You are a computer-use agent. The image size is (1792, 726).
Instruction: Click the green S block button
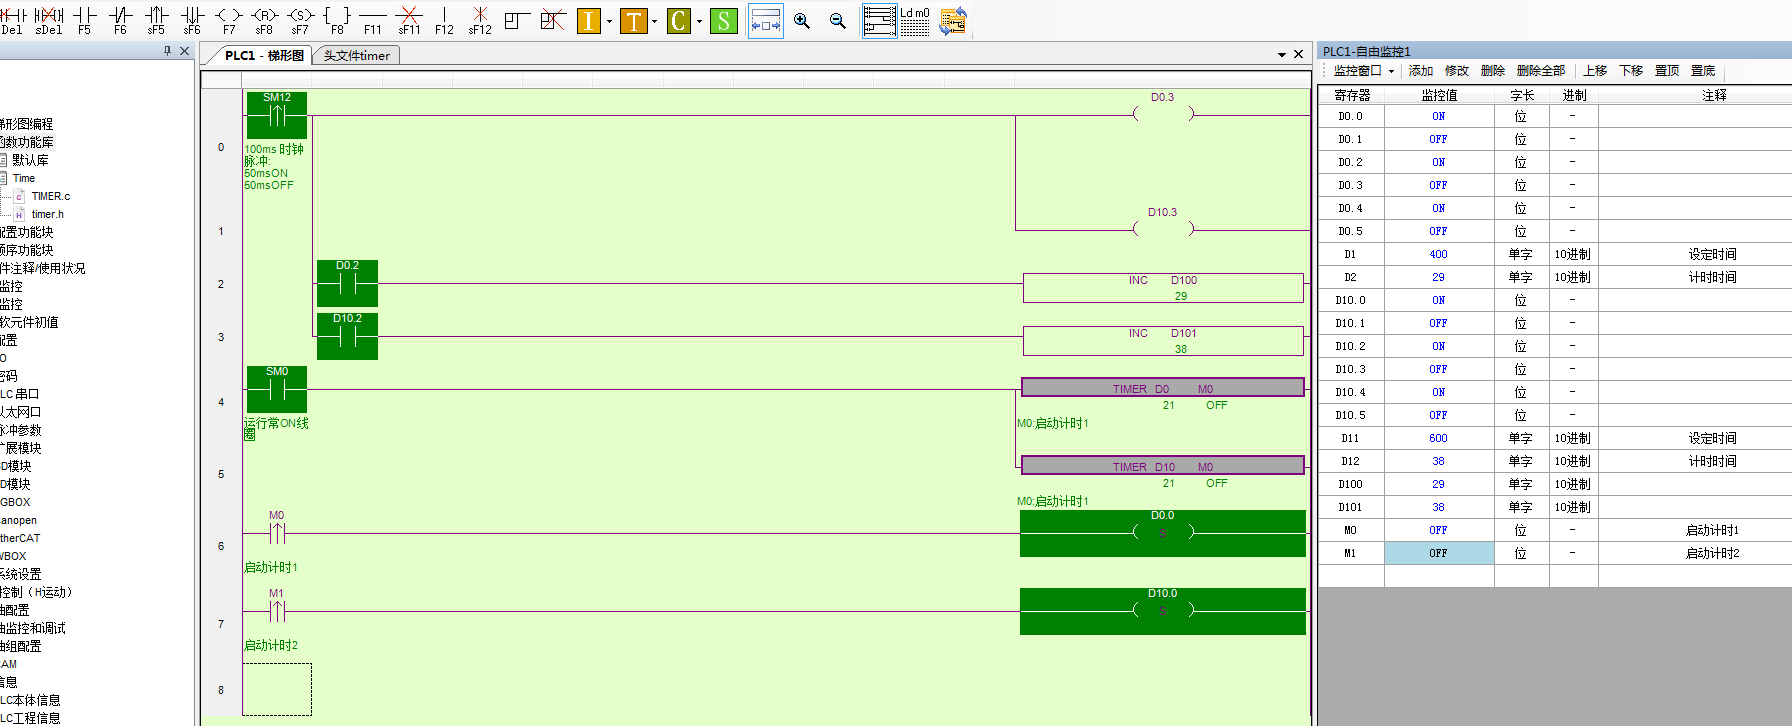pos(723,21)
